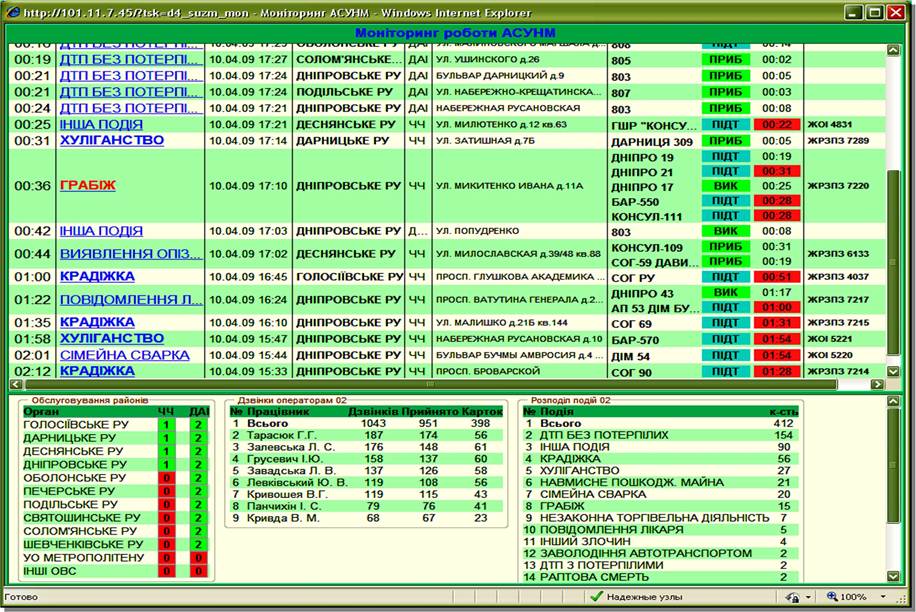Click events table scroll down arrow
Image resolution: width=916 pixels, height=612 pixels.
(x=893, y=371)
